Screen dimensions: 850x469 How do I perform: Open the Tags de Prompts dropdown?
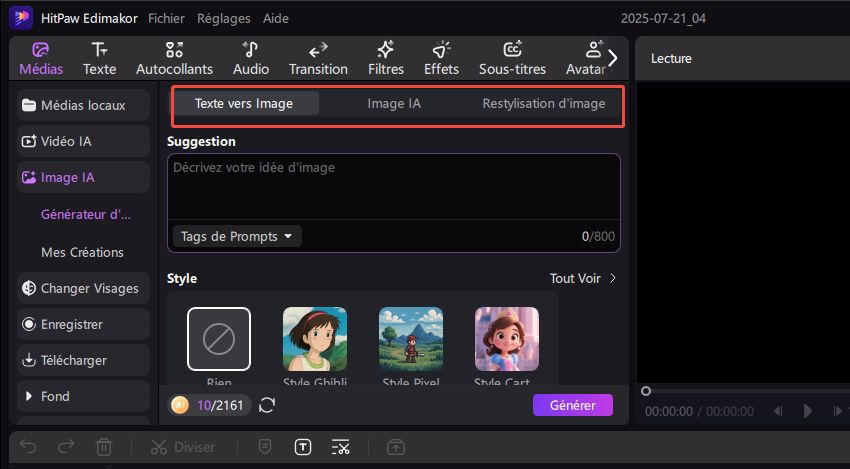(236, 237)
